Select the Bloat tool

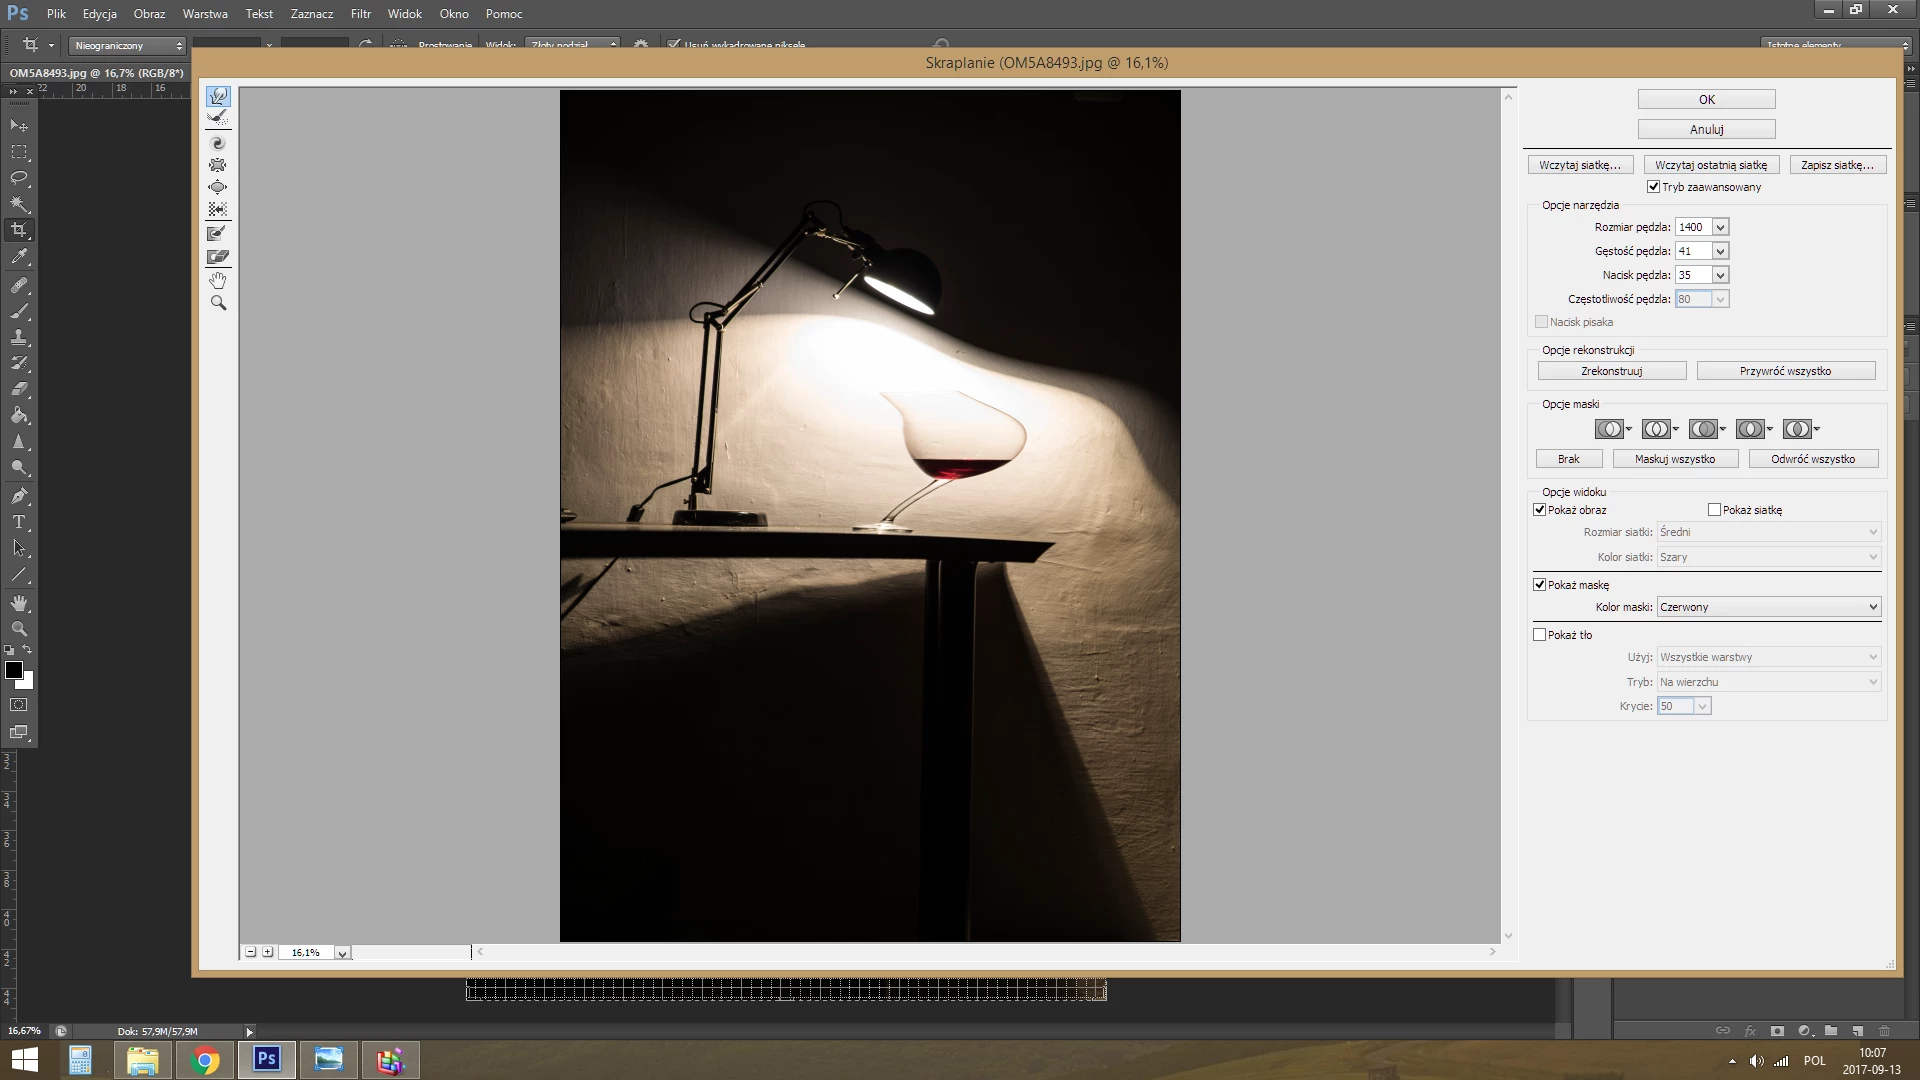click(218, 187)
